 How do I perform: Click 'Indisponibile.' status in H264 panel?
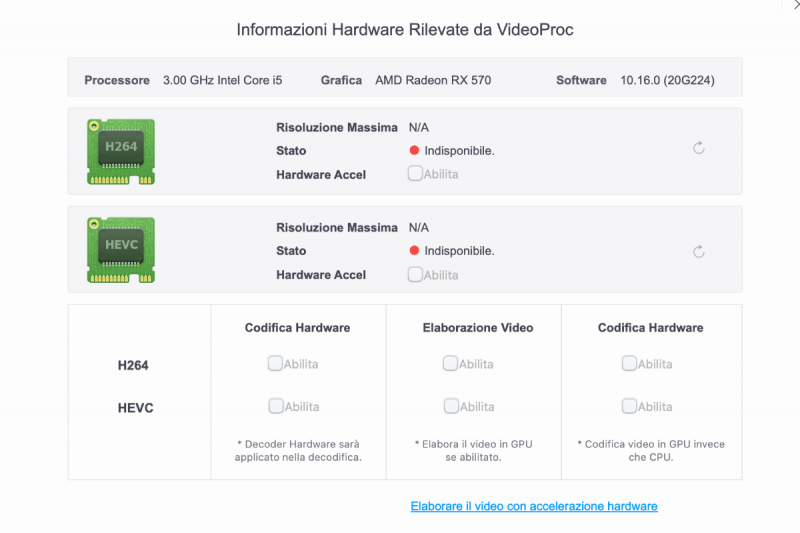coord(459,151)
